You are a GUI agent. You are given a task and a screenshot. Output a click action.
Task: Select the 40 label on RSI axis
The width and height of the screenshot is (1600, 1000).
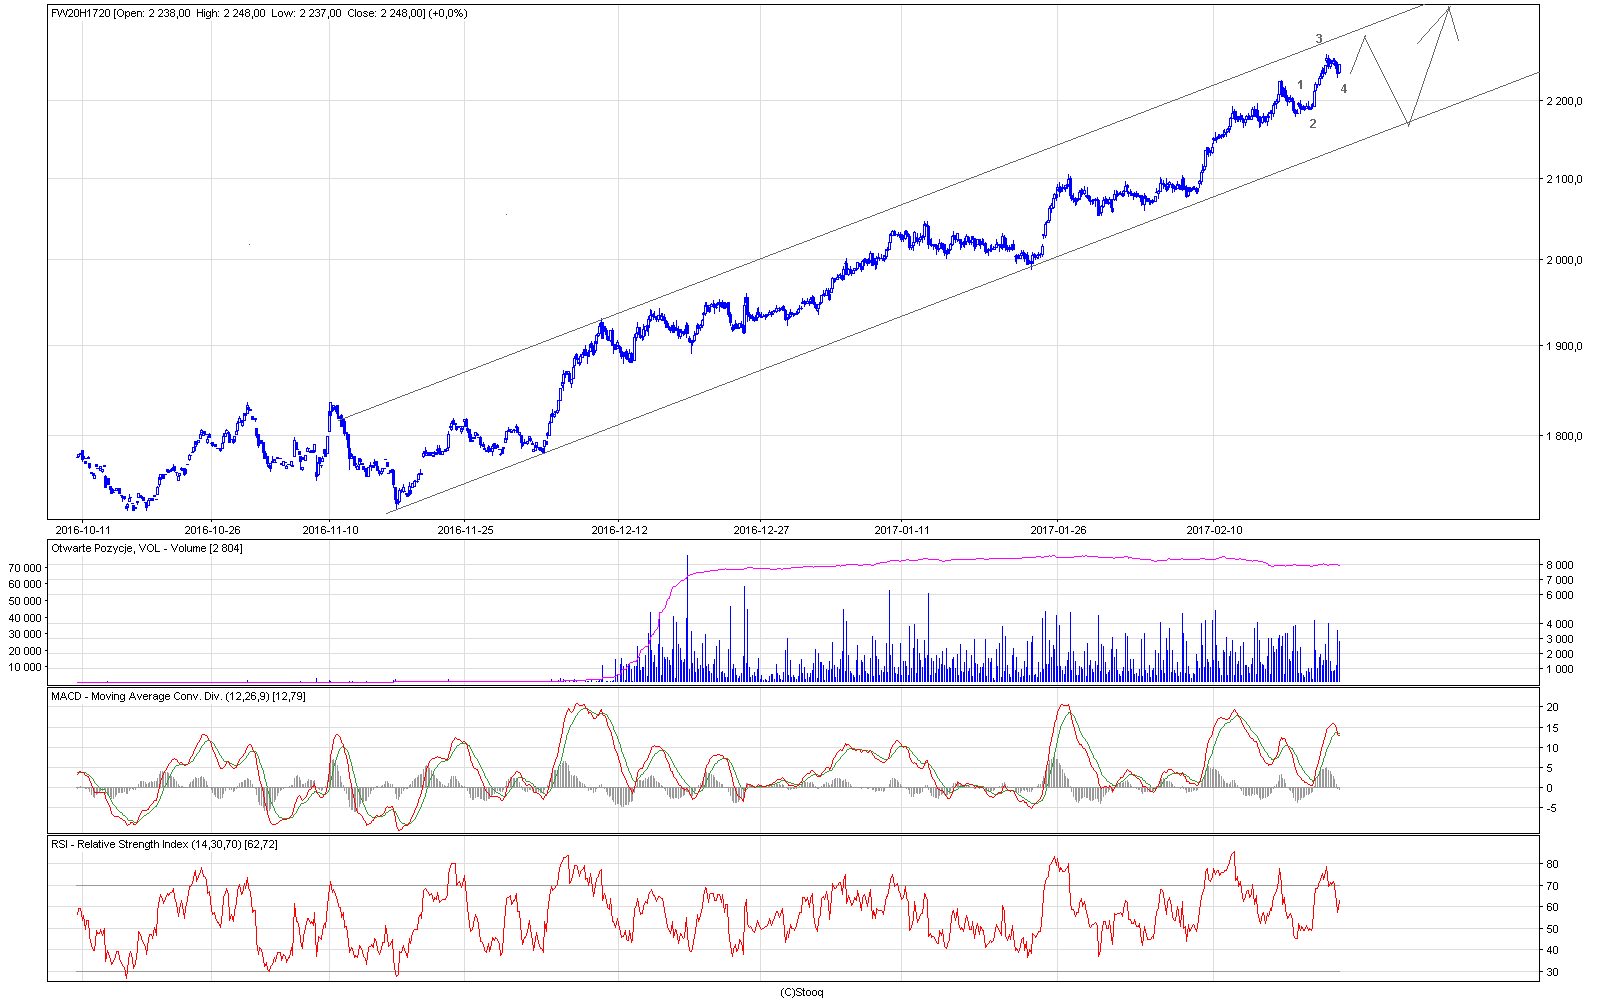(1553, 950)
